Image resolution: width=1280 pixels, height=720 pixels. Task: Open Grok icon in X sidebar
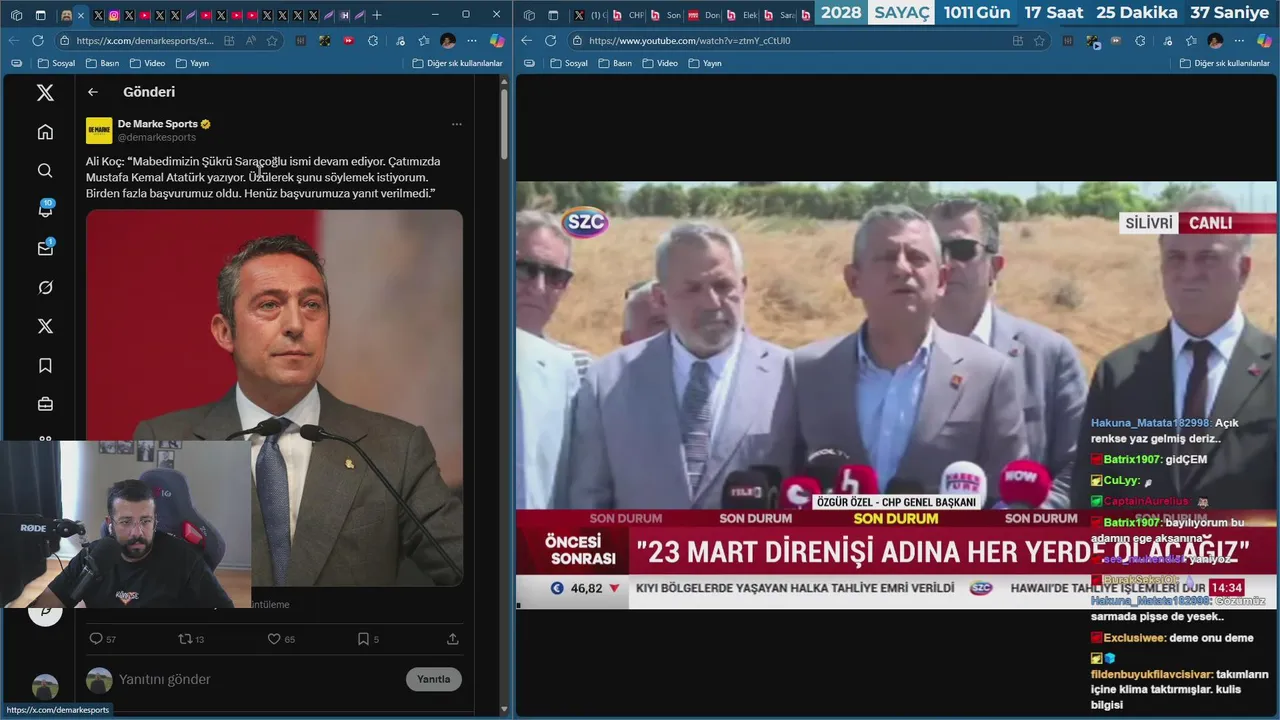coord(45,288)
